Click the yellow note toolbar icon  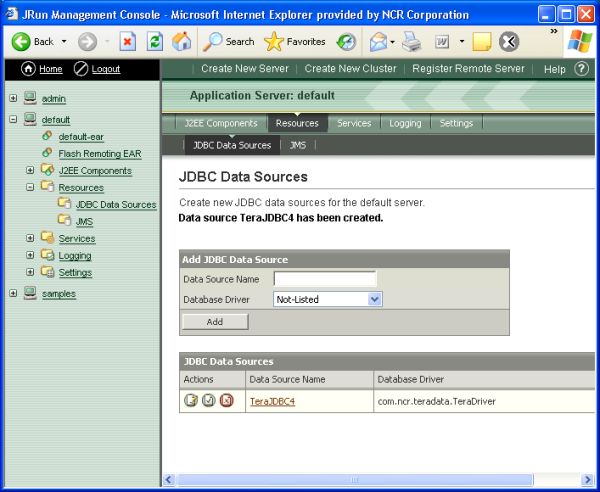tap(482, 41)
